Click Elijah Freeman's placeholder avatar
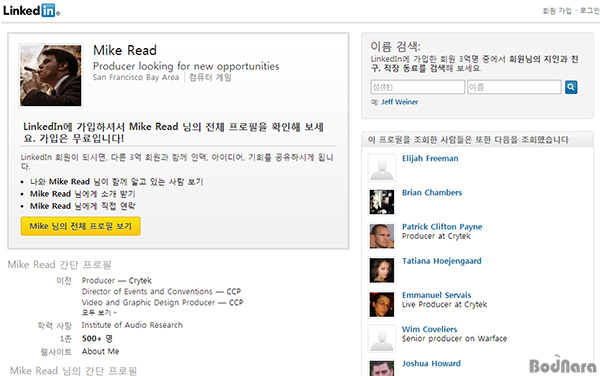 click(x=382, y=168)
